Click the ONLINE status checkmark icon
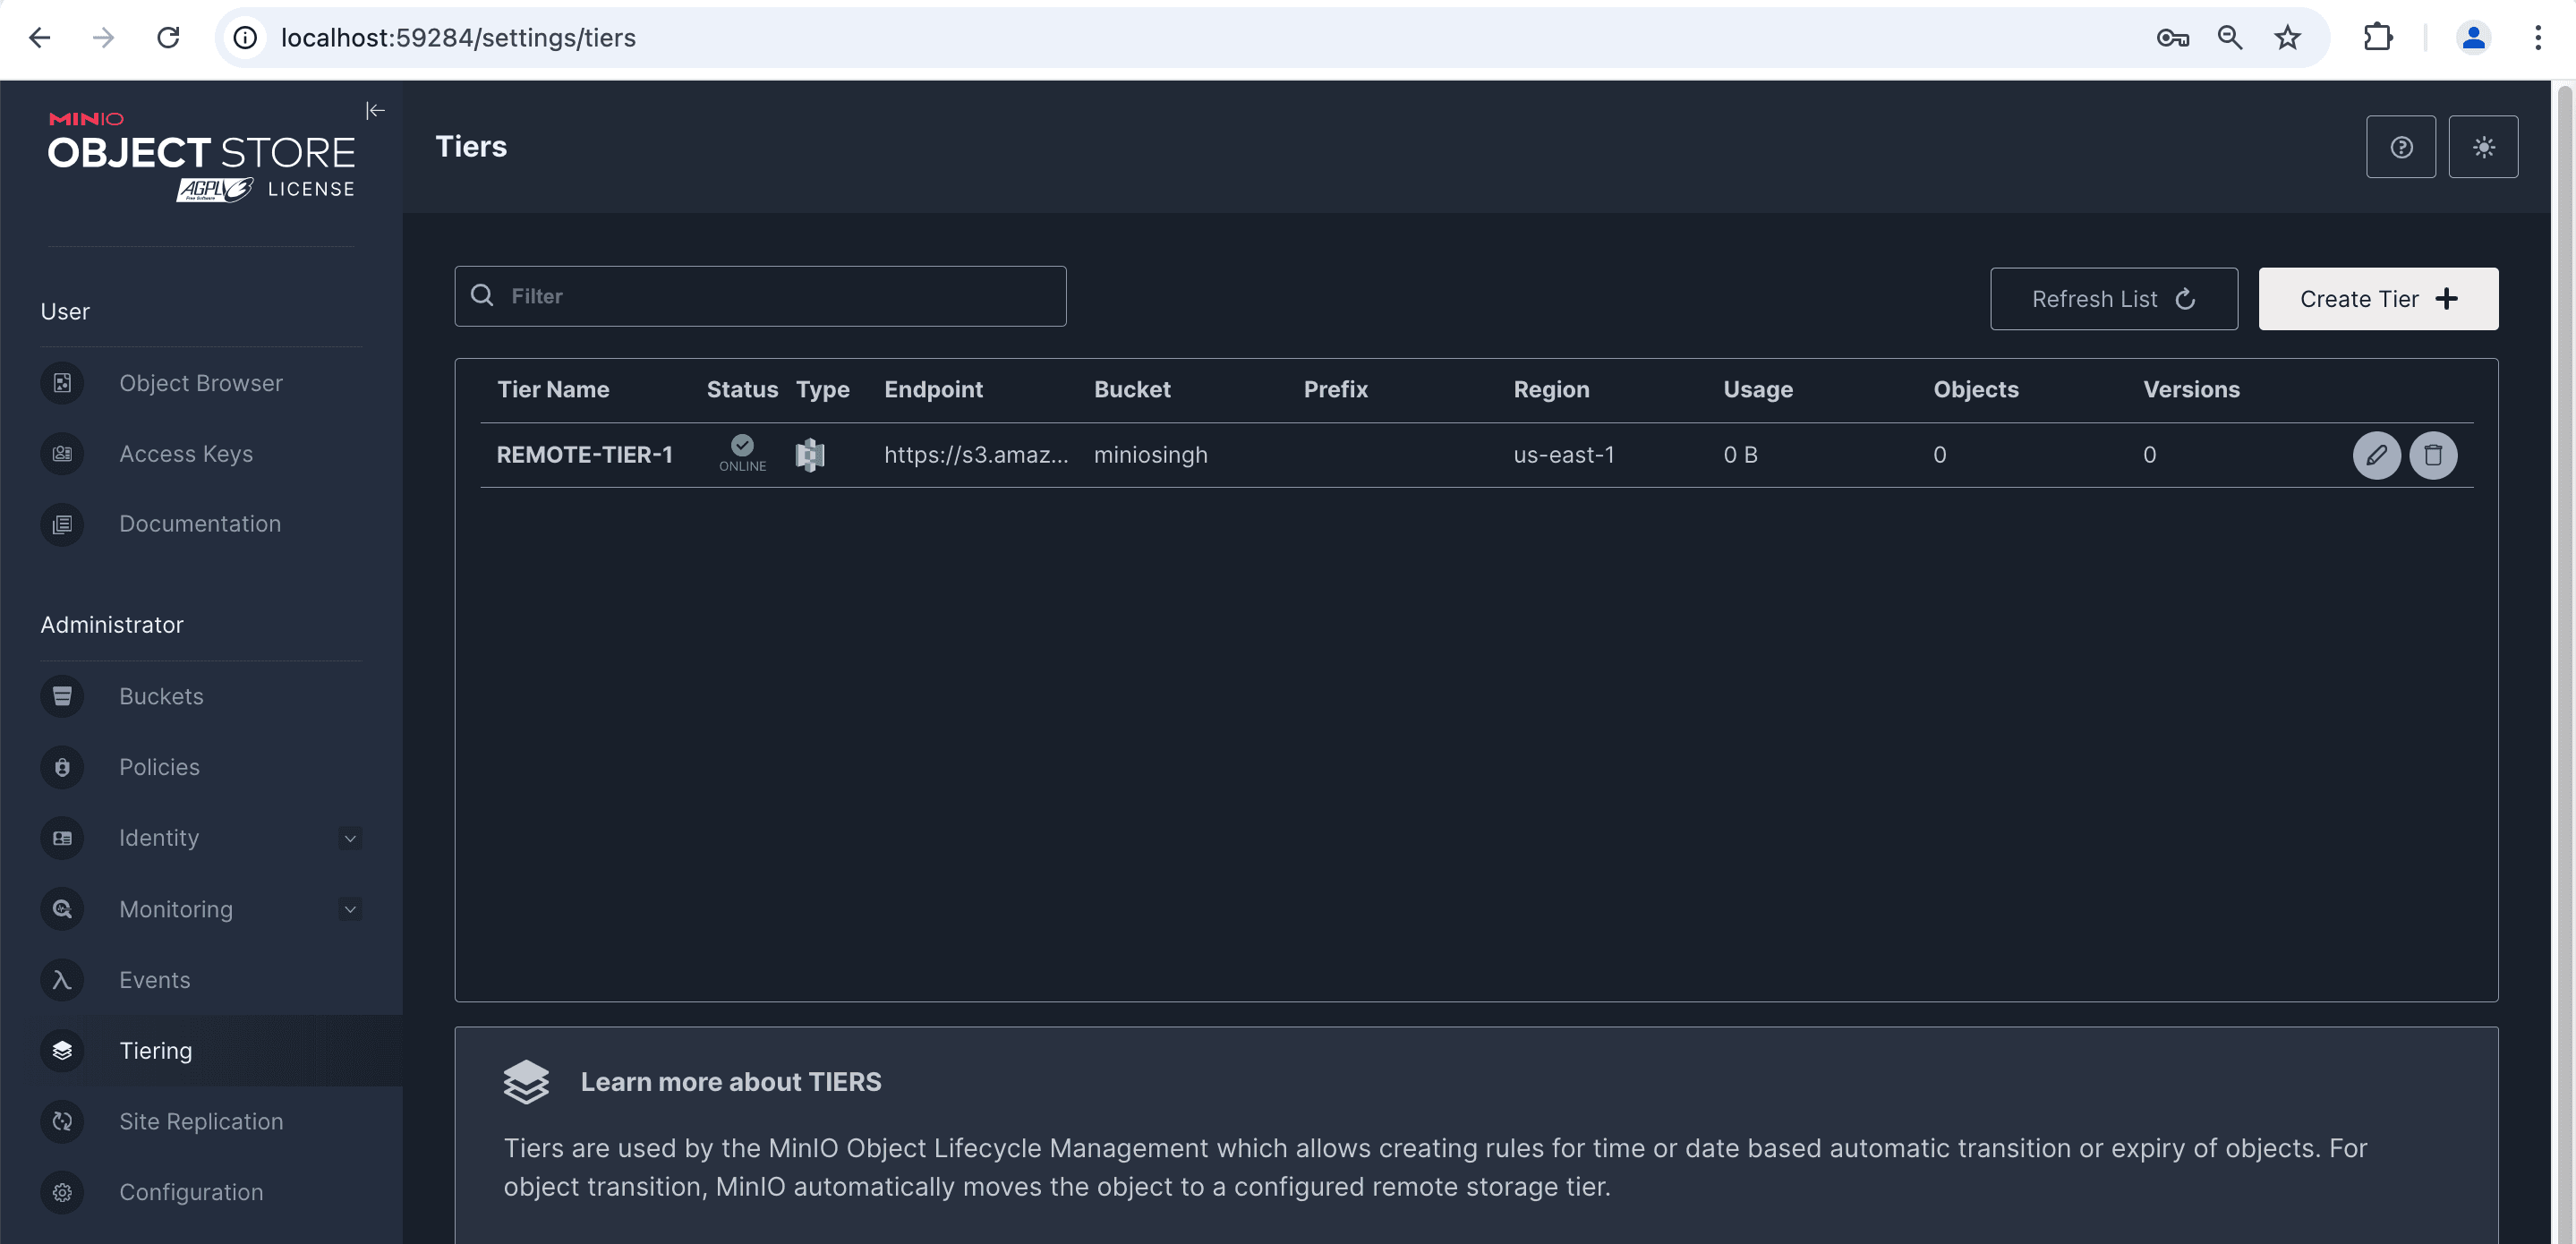Screen dimensions: 2576x1244 743,446
